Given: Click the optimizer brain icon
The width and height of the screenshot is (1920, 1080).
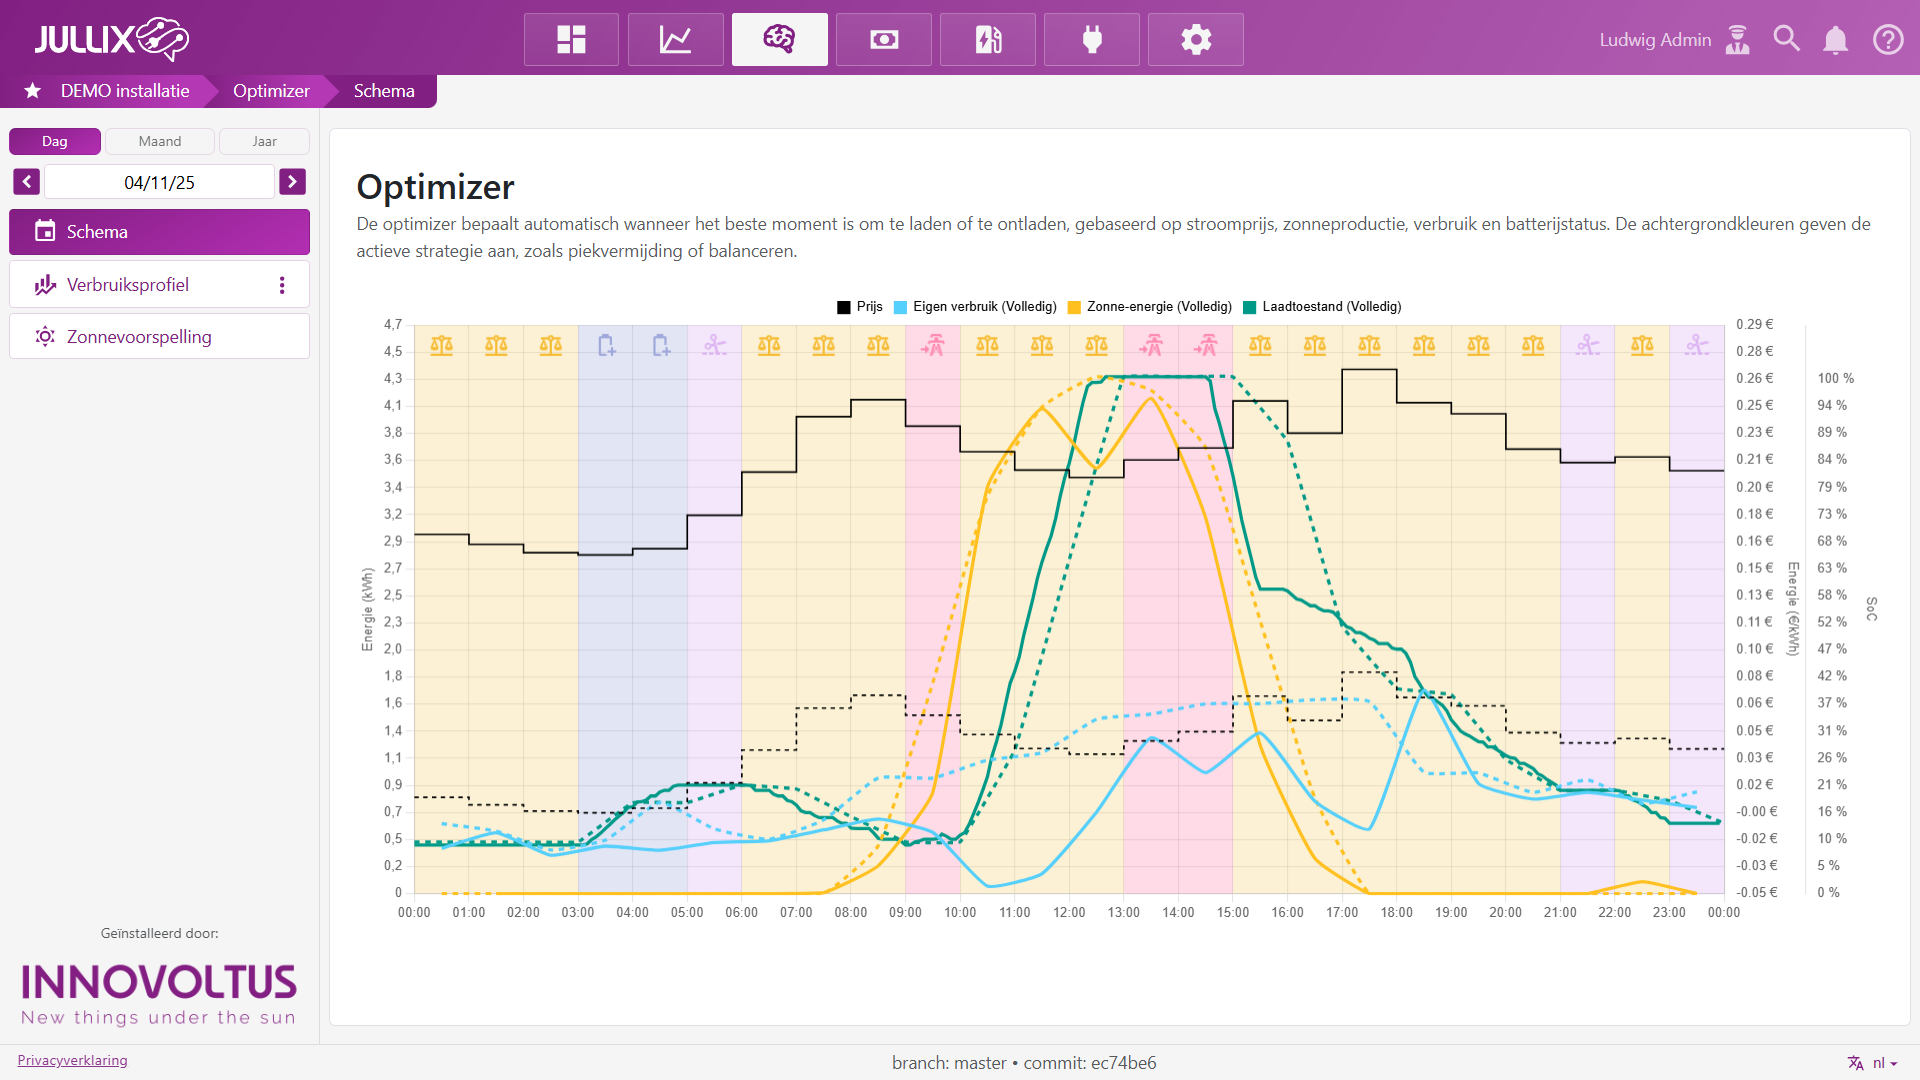Looking at the screenshot, I should click(779, 40).
